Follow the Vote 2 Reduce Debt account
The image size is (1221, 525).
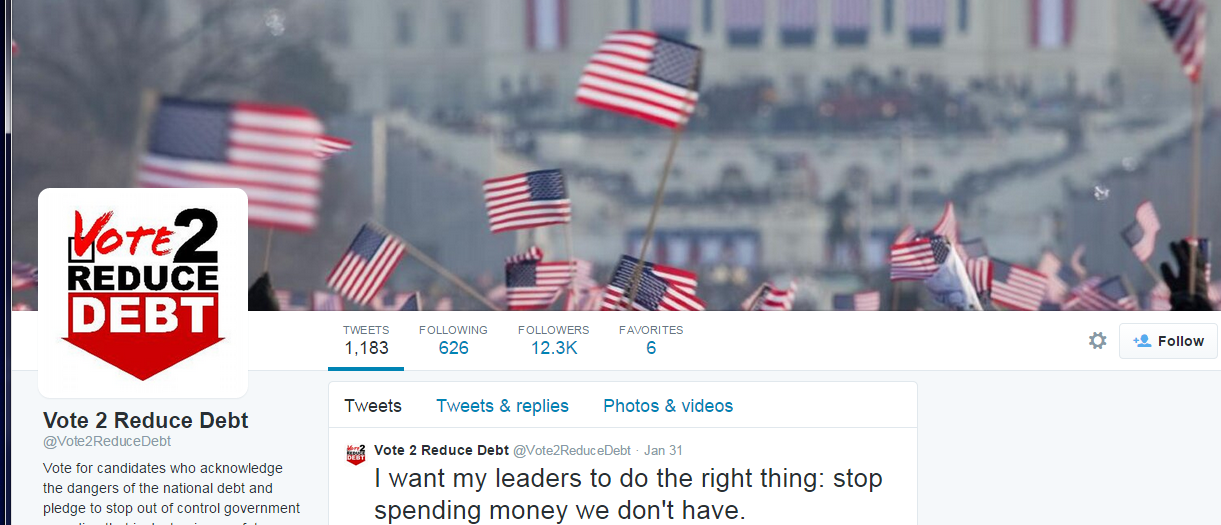point(1168,341)
